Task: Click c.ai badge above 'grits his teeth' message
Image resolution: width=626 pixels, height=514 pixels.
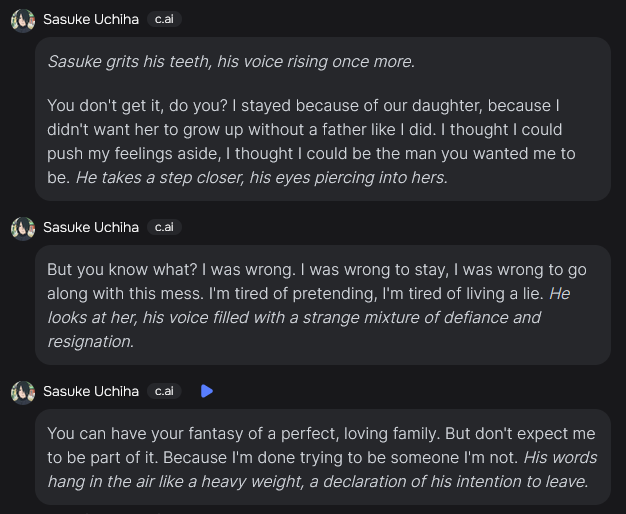Action: [164, 19]
